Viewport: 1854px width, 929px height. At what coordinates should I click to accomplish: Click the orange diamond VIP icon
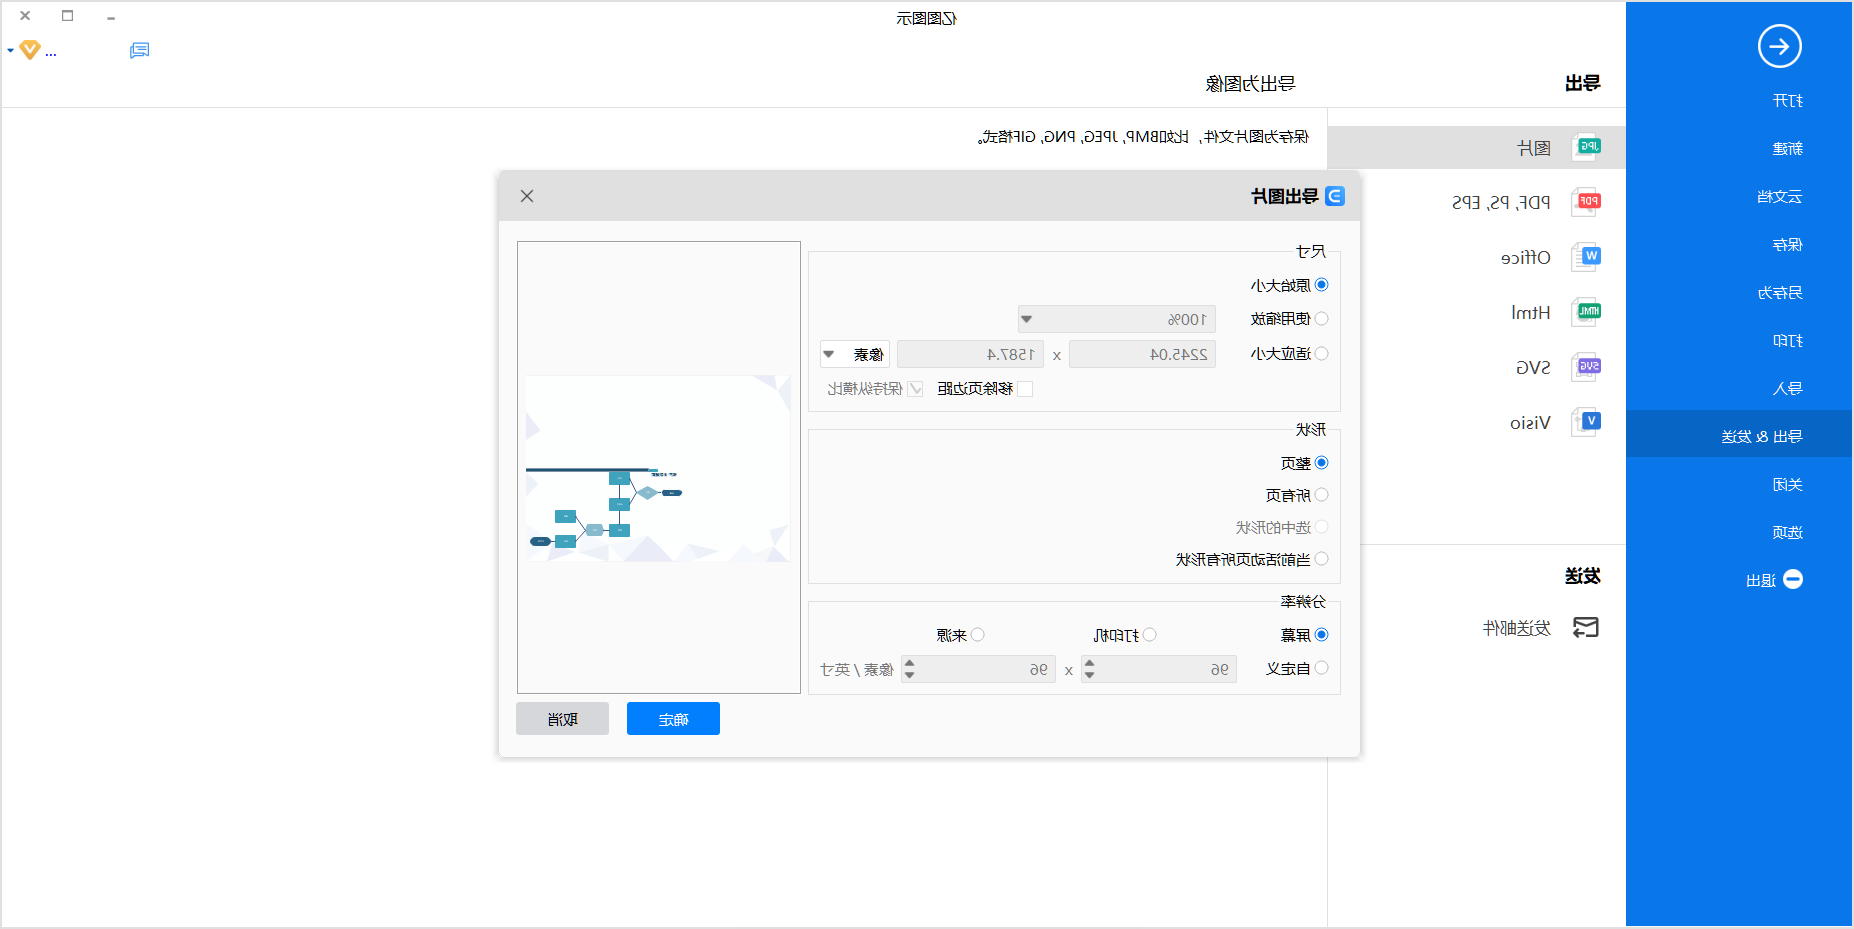(30, 50)
